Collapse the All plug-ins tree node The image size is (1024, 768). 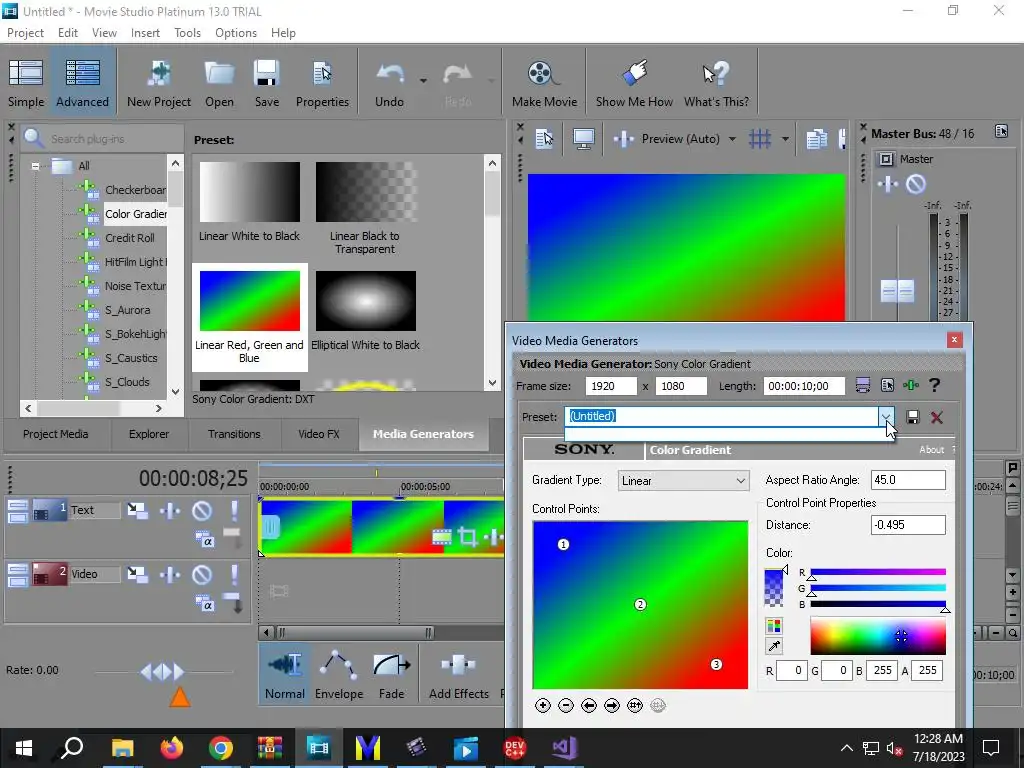[35, 166]
